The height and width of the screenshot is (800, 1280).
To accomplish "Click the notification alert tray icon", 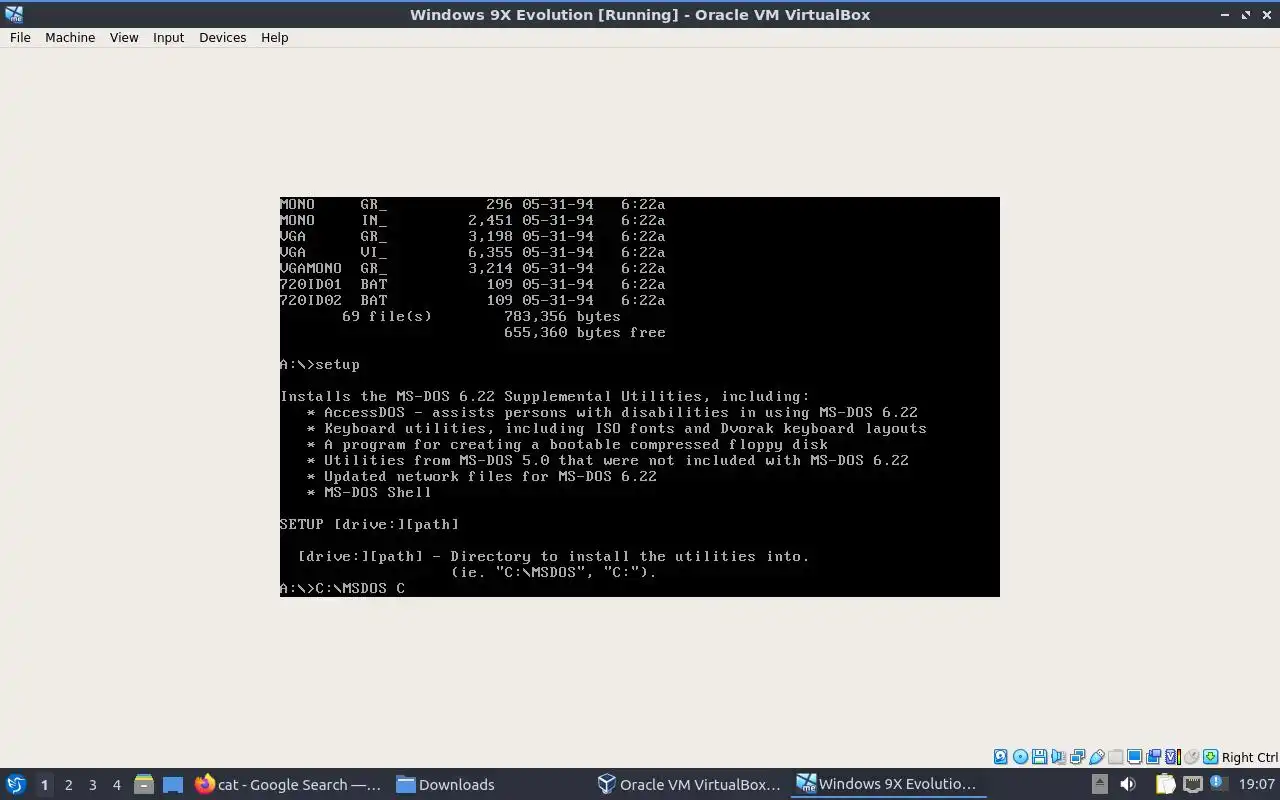I will coord(1219,783).
